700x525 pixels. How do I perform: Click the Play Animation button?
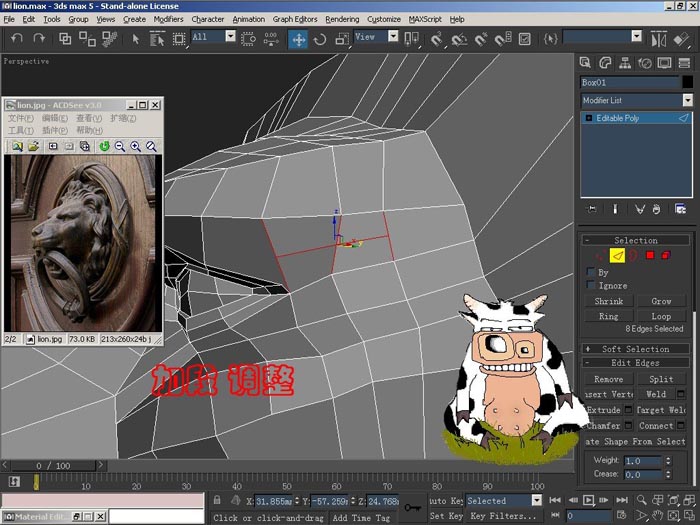click(588, 500)
